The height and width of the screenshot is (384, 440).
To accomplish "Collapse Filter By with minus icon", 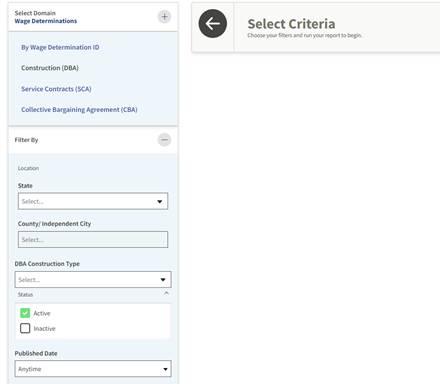I will (164, 140).
